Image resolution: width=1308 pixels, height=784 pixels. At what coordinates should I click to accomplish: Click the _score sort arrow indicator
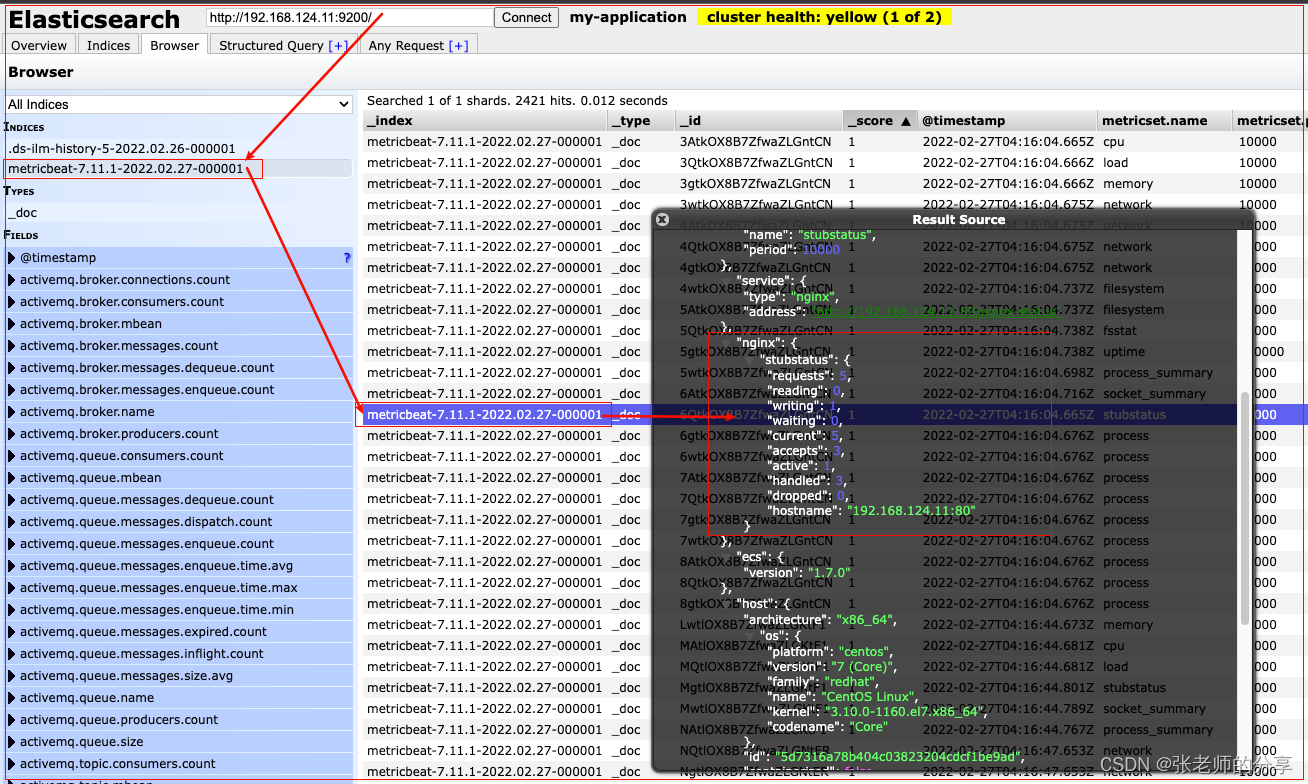point(906,121)
